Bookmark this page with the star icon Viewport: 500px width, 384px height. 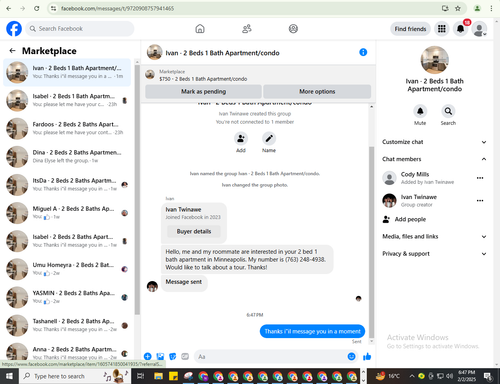458,8
